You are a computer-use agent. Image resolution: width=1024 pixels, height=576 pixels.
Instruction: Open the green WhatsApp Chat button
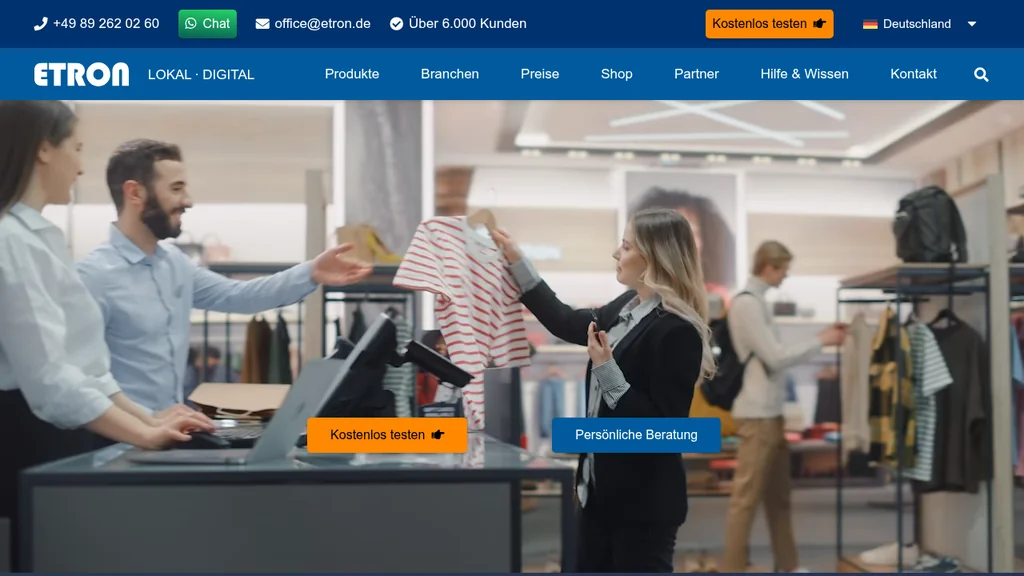coord(208,24)
